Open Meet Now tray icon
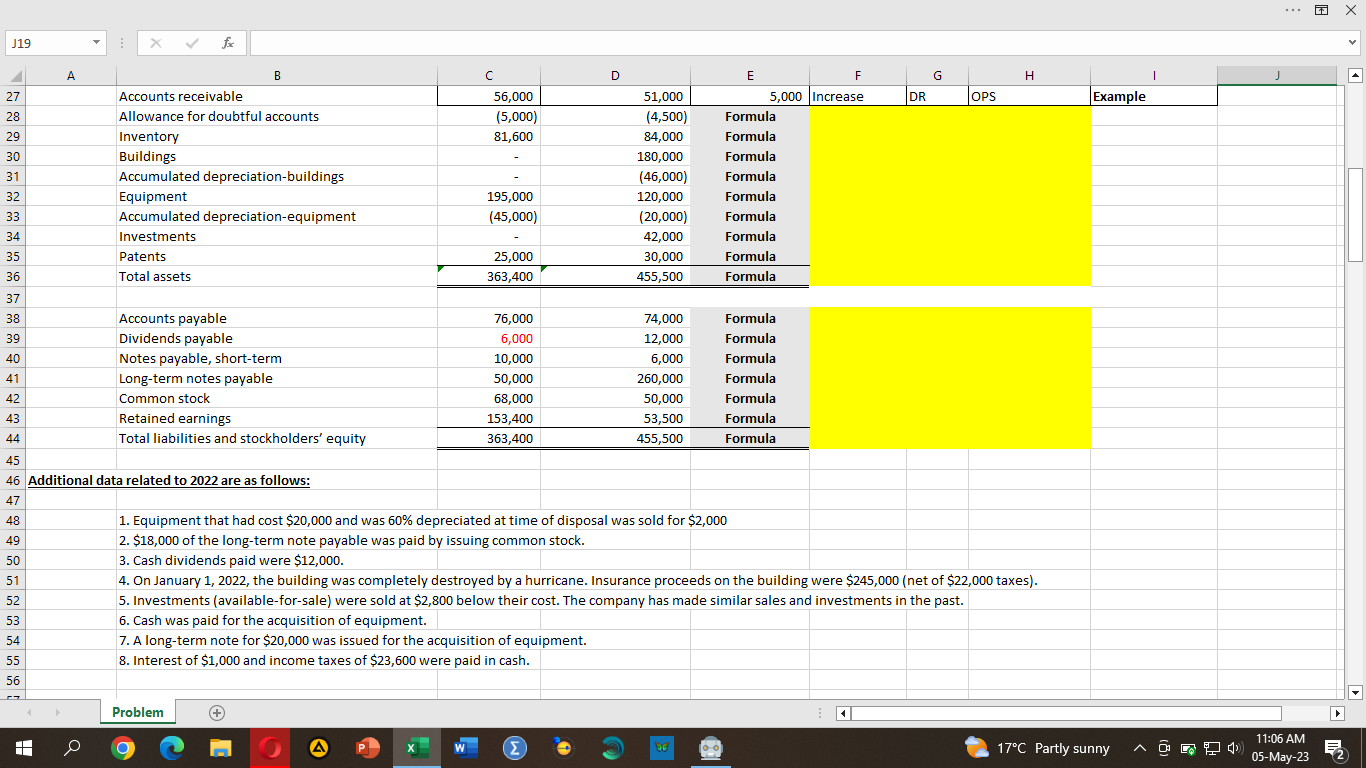This screenshot has width=1366, height=768. [1164, 748]
